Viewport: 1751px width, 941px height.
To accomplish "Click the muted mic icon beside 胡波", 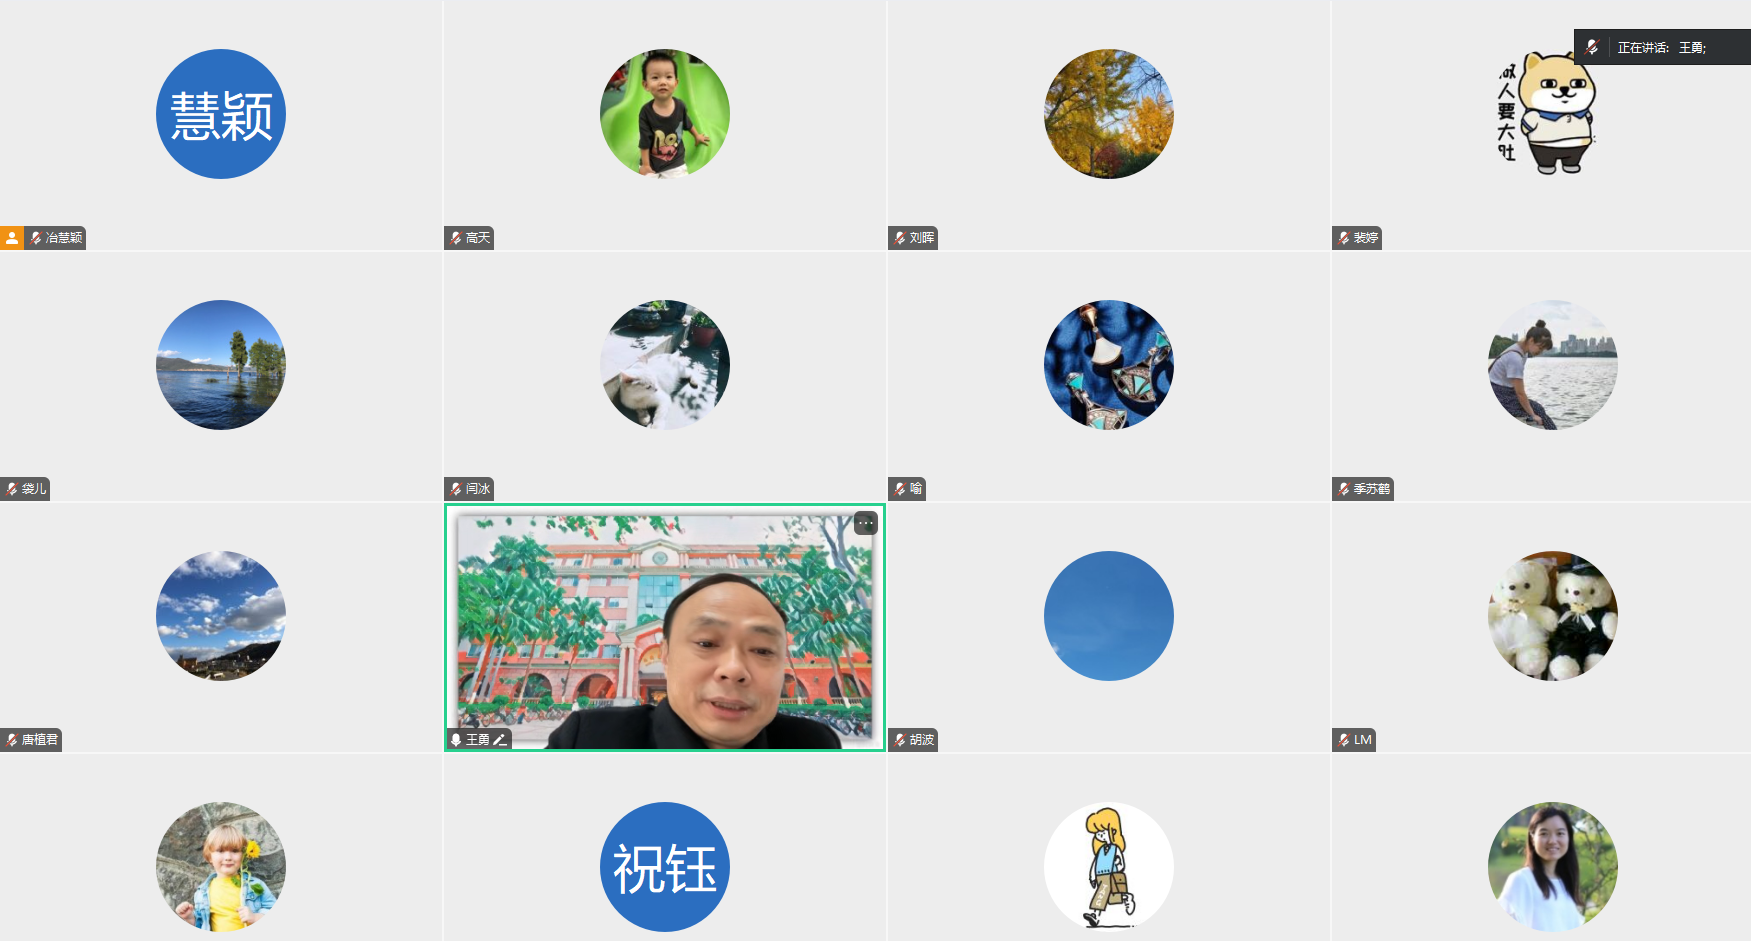I will pos(899,740).
